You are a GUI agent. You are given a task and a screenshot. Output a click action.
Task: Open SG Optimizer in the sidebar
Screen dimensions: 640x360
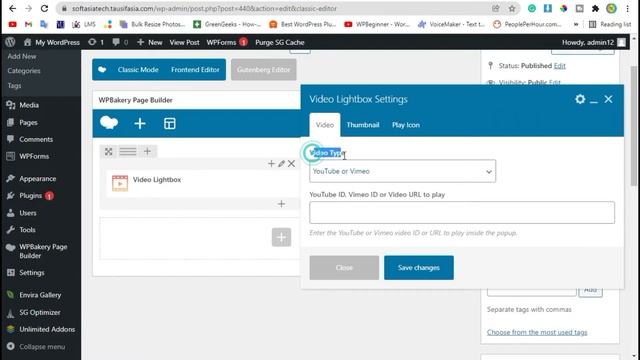40,312
